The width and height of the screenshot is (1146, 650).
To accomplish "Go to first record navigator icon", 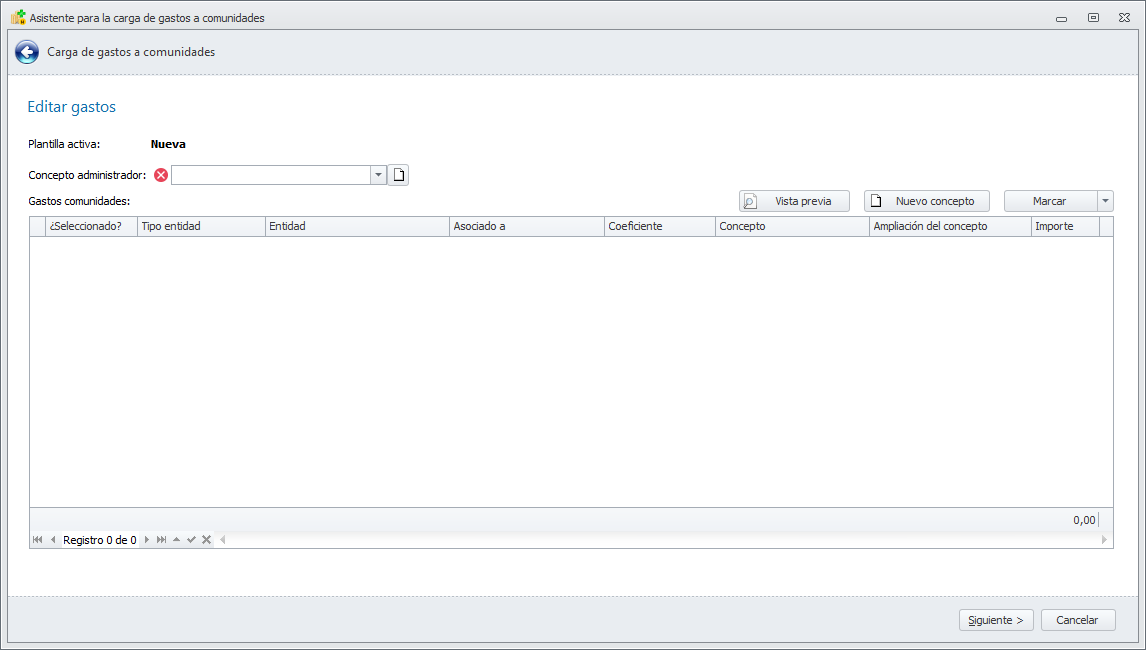I will [x=37, y=540].
